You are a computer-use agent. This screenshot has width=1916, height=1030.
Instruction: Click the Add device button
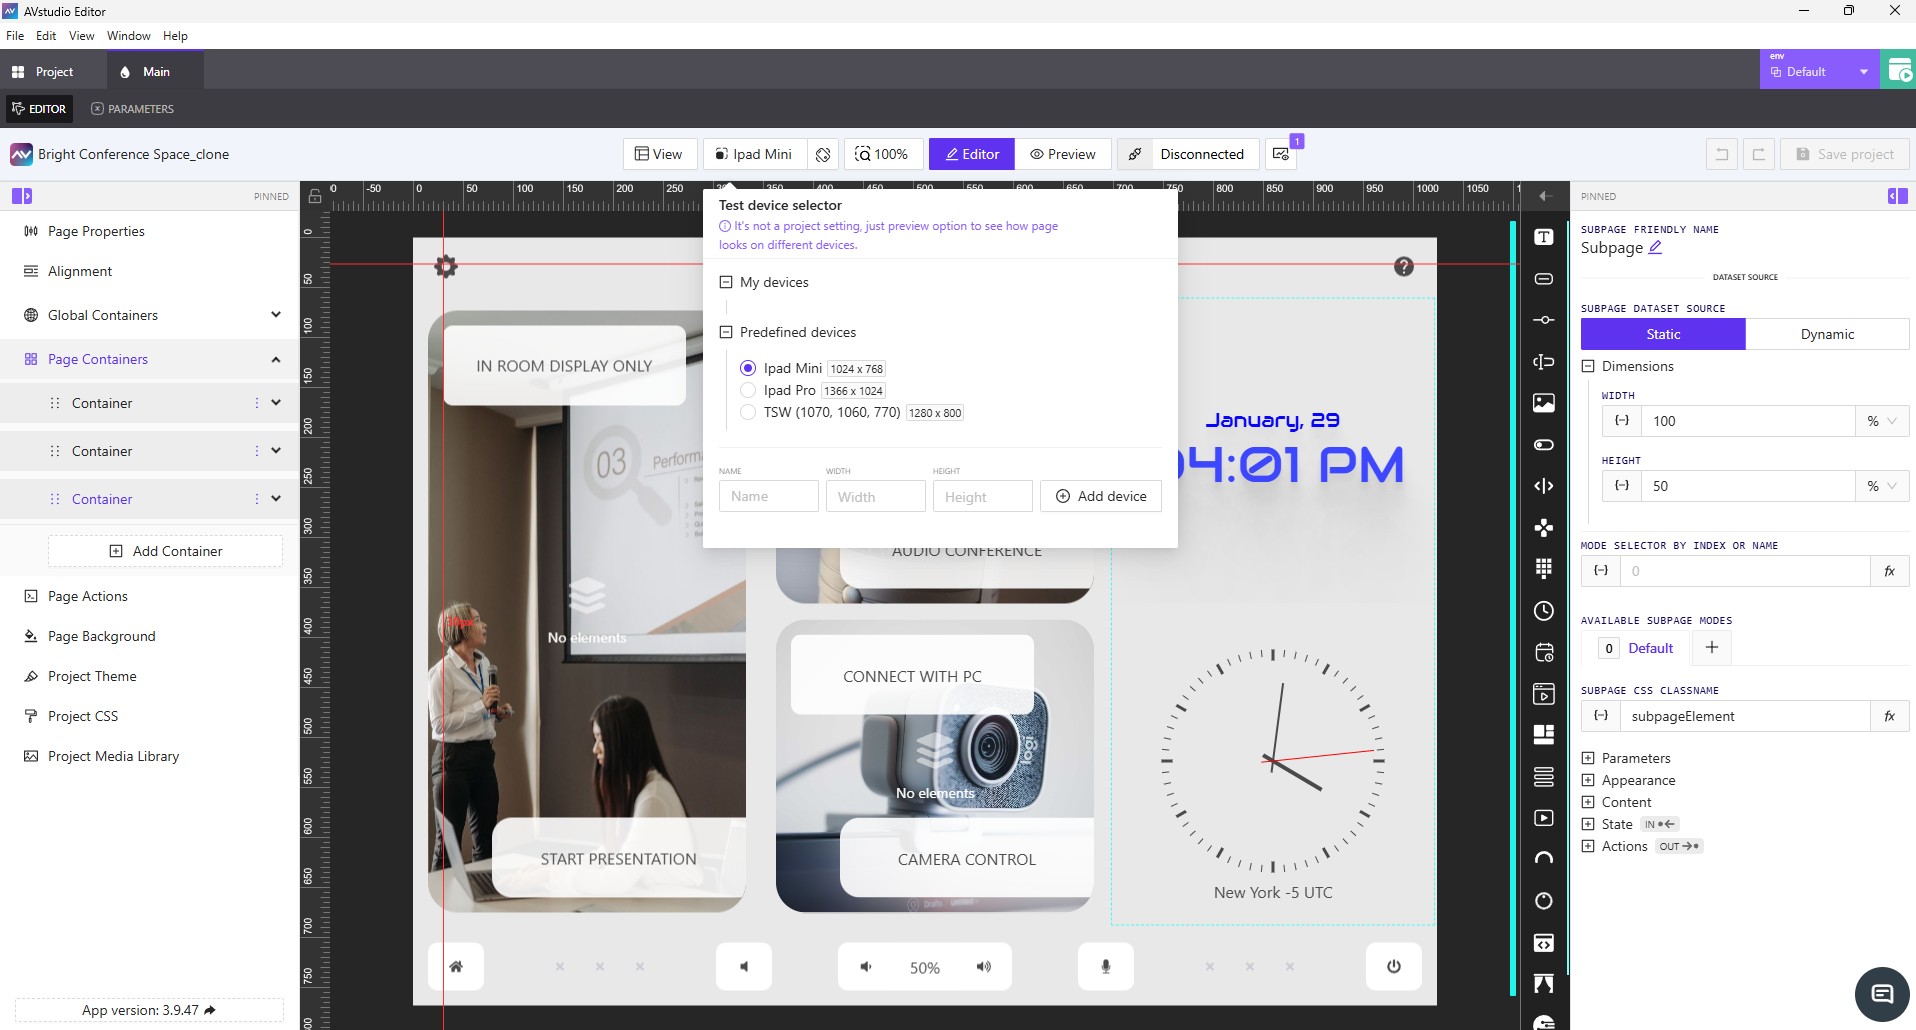click(x=1100, y=496)
